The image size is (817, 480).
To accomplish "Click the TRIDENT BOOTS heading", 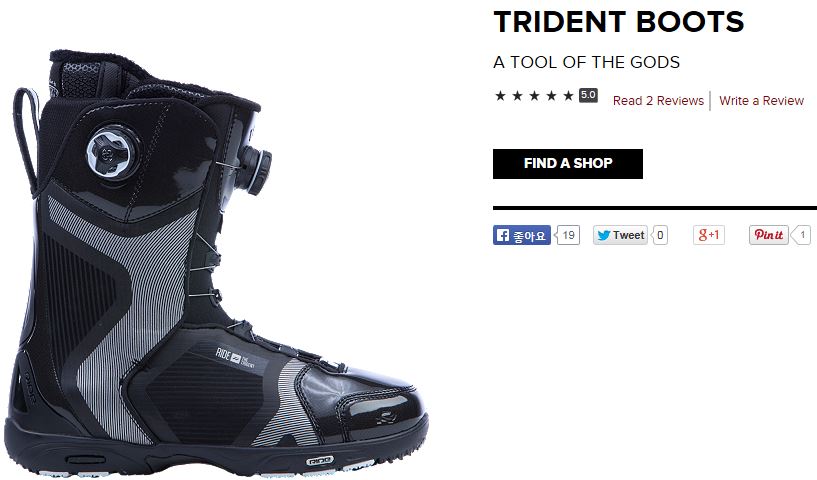I will (x=618, y=22).
